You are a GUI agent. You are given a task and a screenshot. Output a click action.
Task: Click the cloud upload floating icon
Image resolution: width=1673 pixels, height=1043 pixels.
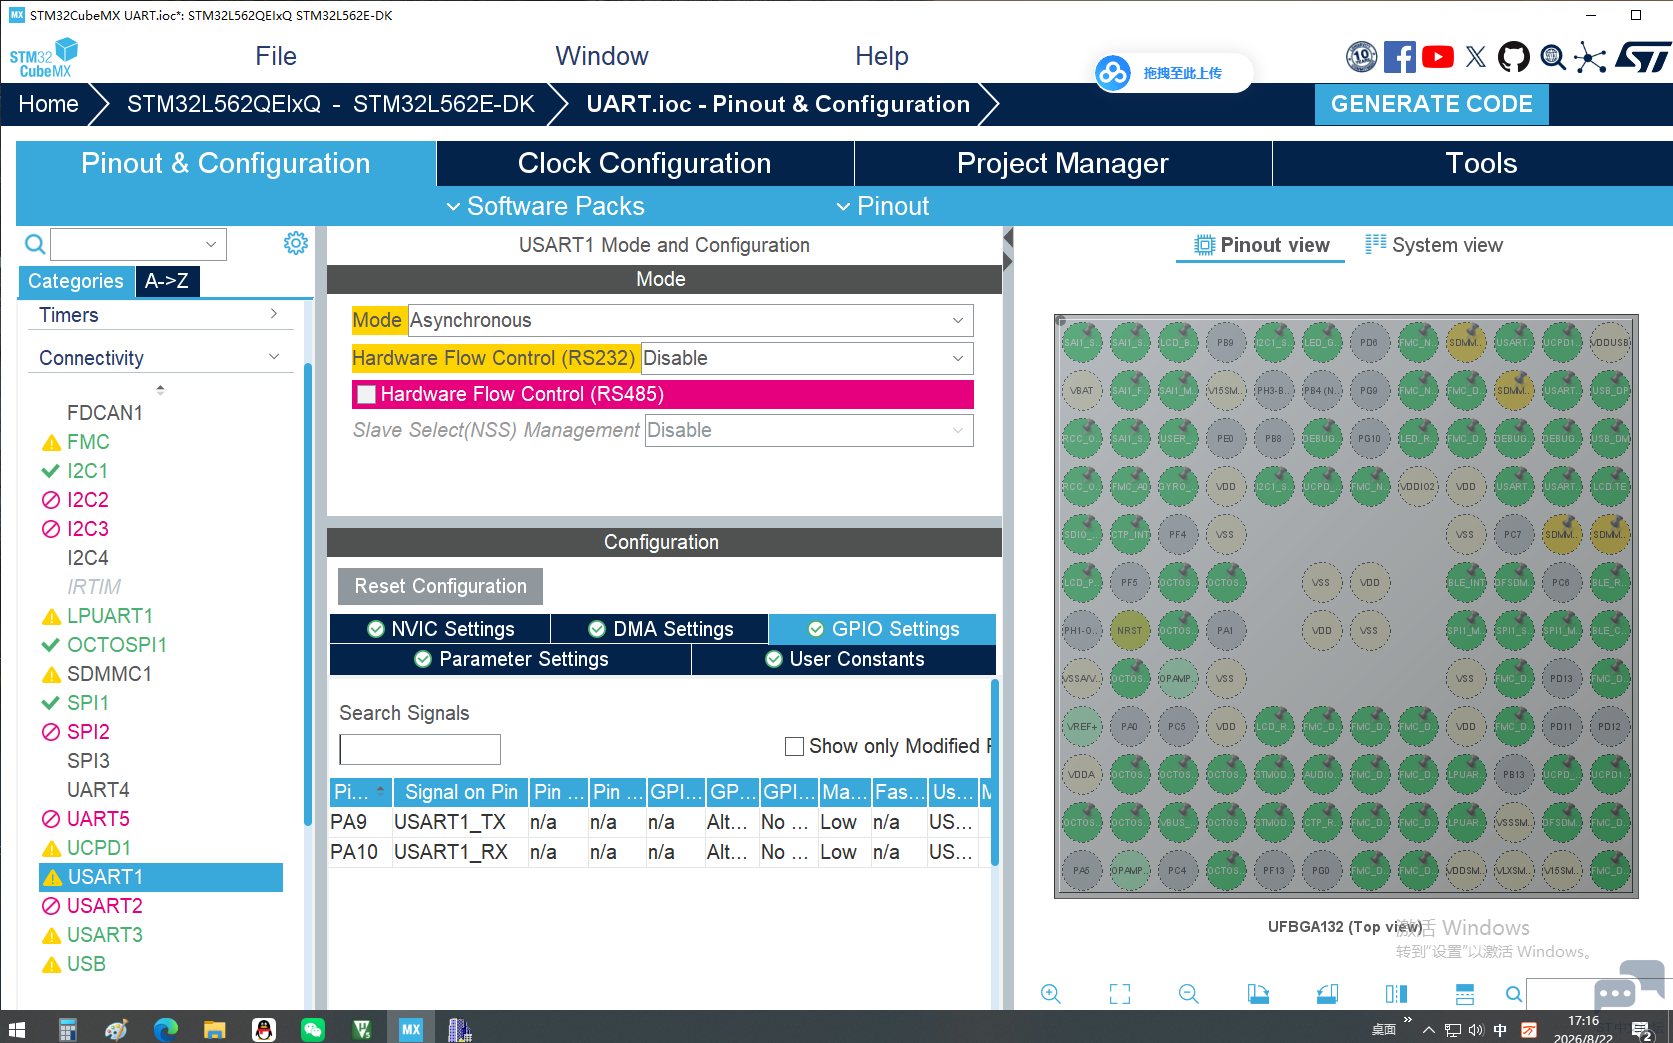[x=1112, y=73]
